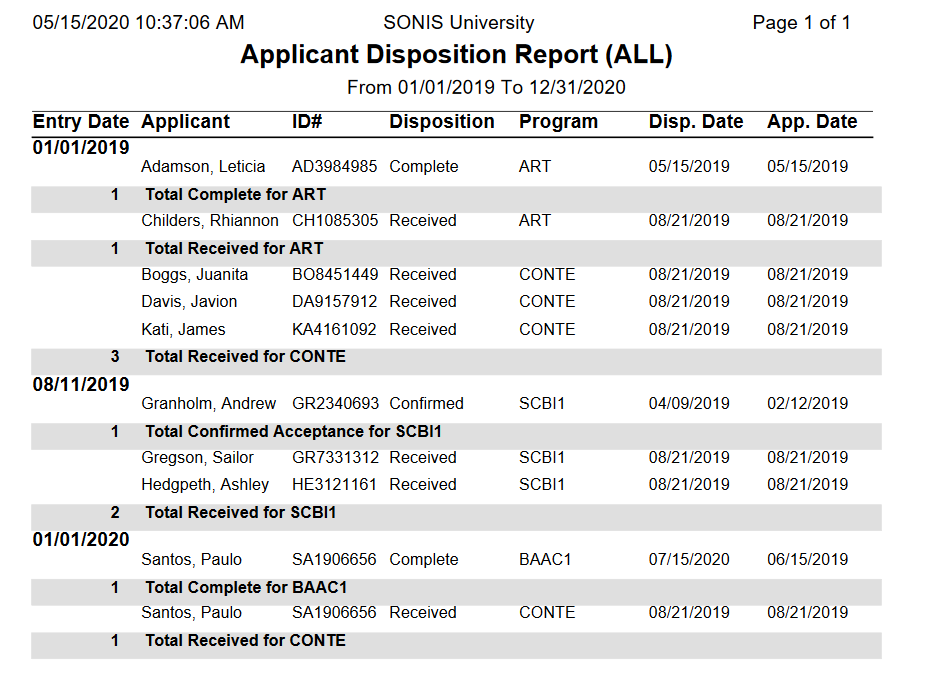The height and width of the screenshot is (673, 936).
Task: Select the ID BO8451449
Action: point(335,274)
